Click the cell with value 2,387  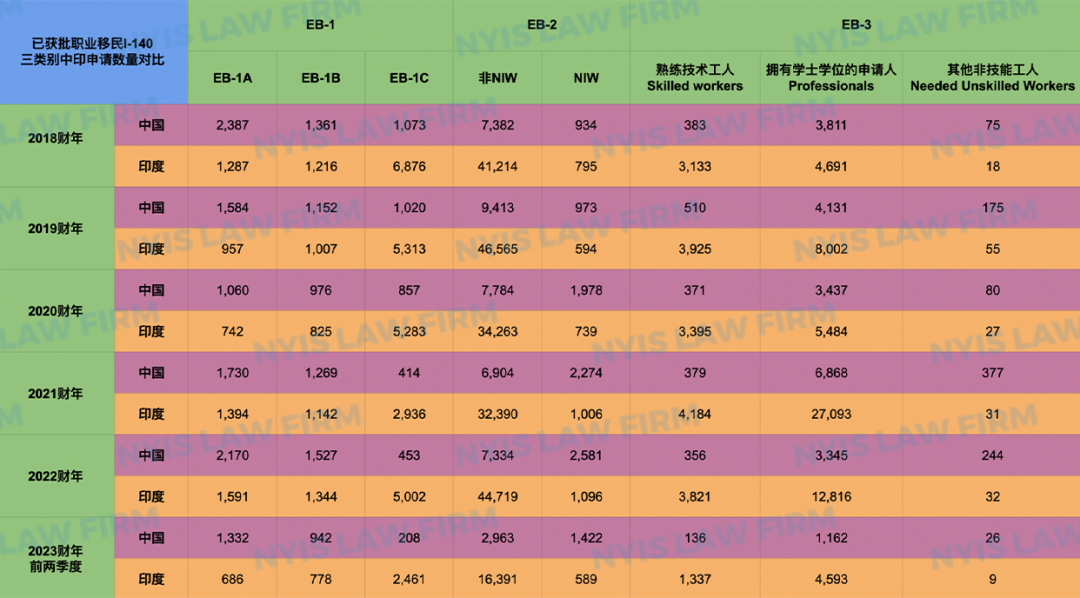[232, 125]
